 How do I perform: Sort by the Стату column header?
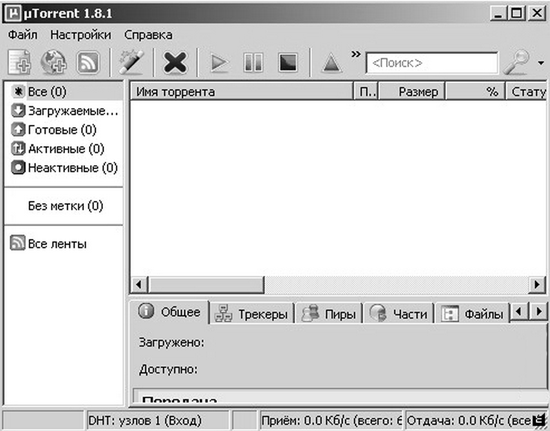click(x=526, y=92)
